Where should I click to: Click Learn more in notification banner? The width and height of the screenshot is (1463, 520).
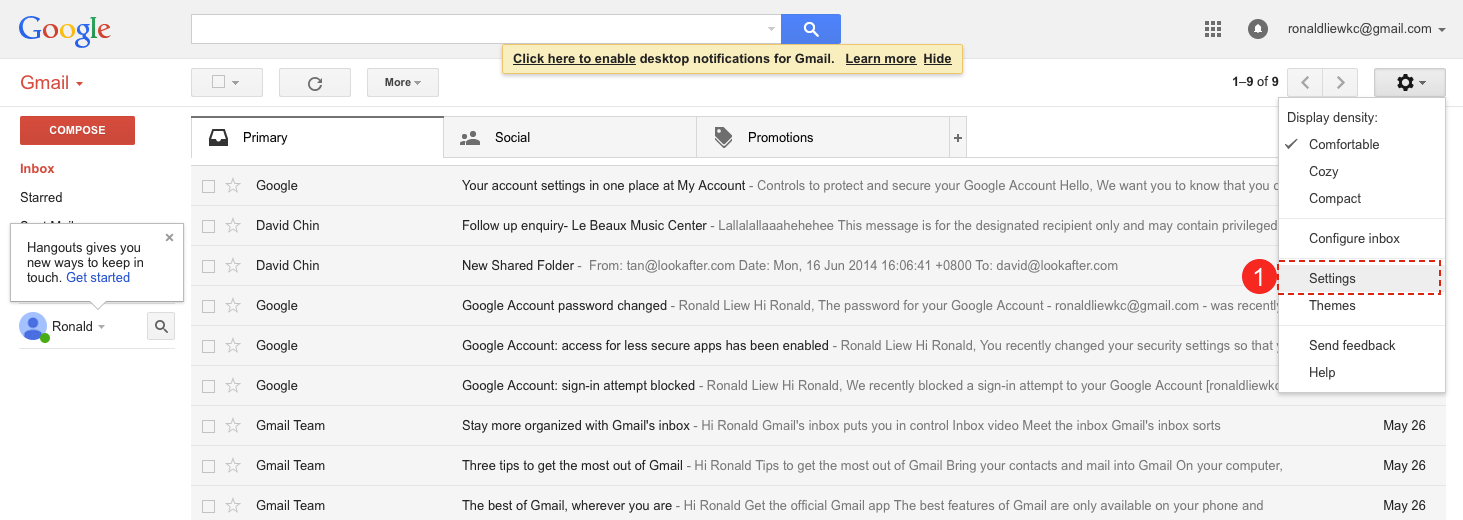(880, 58)
